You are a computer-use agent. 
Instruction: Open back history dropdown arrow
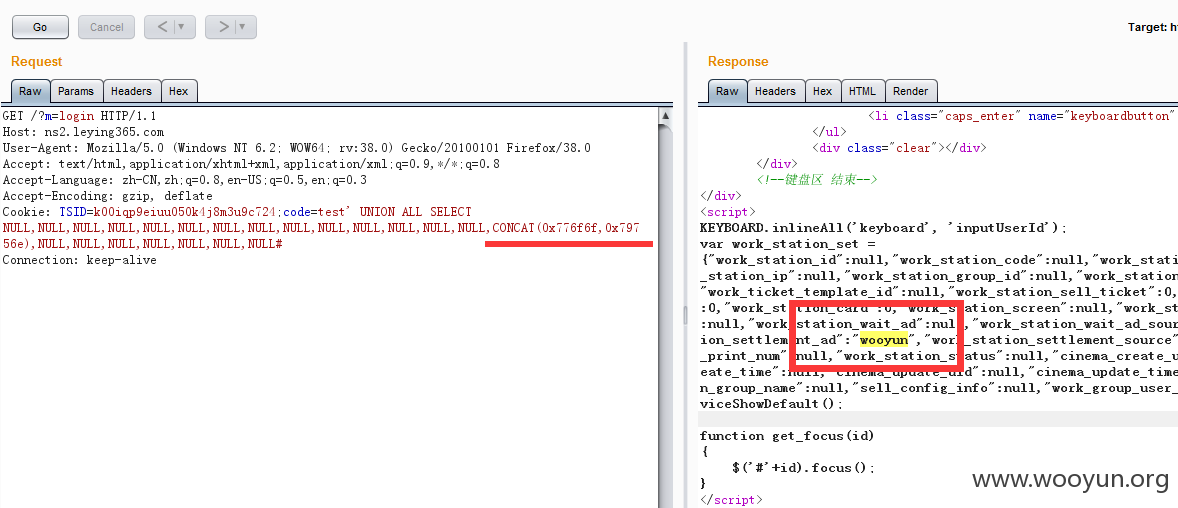(184, 27)
